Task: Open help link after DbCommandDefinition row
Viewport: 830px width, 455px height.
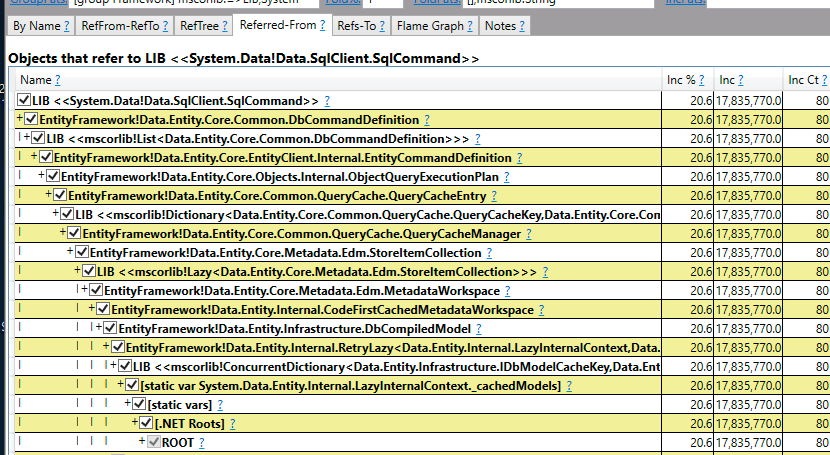Action: coord(427,120)
